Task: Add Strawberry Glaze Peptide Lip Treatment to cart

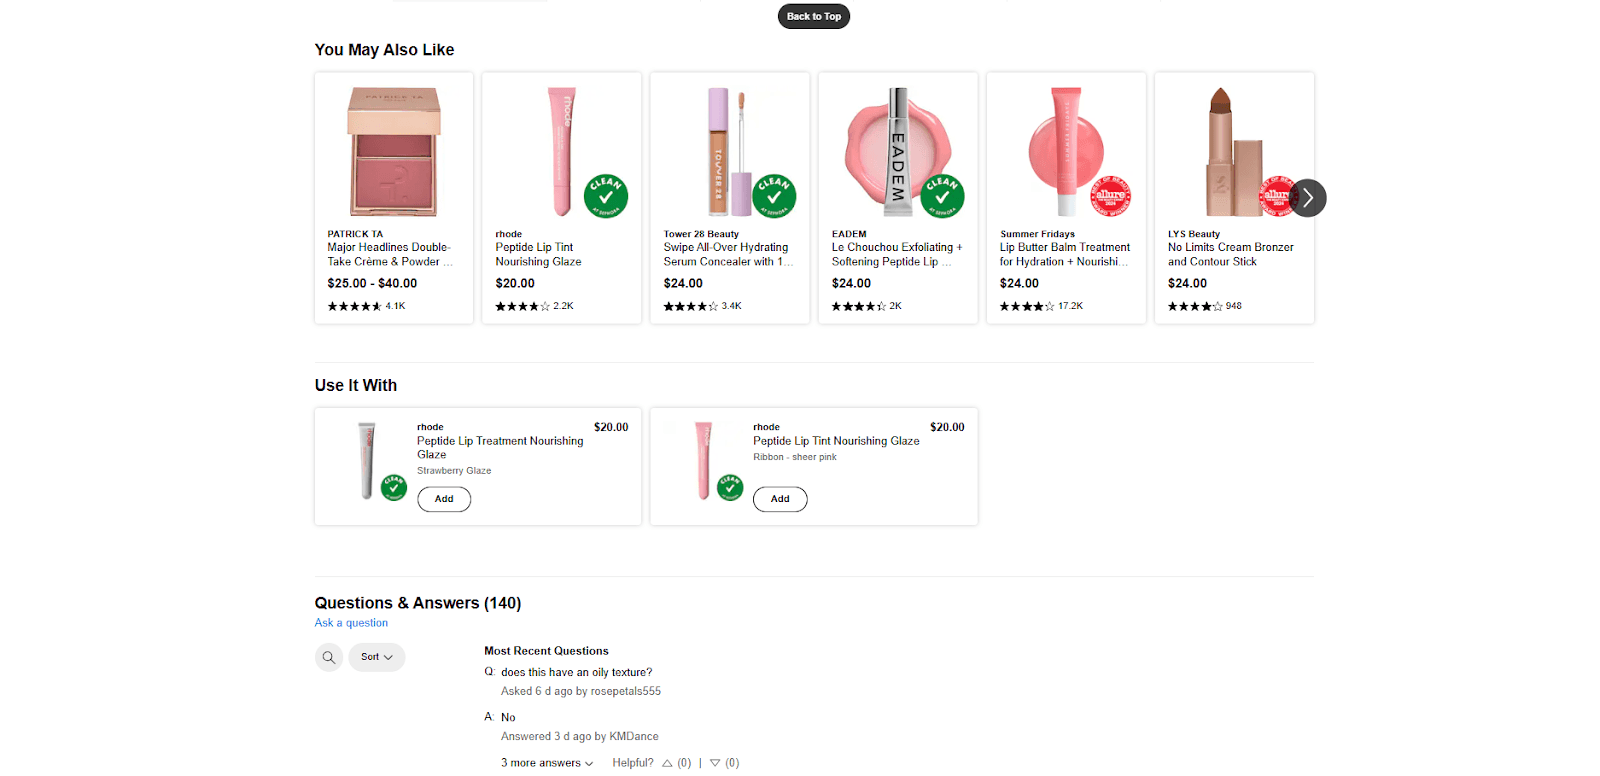Action: coord(444,499)
